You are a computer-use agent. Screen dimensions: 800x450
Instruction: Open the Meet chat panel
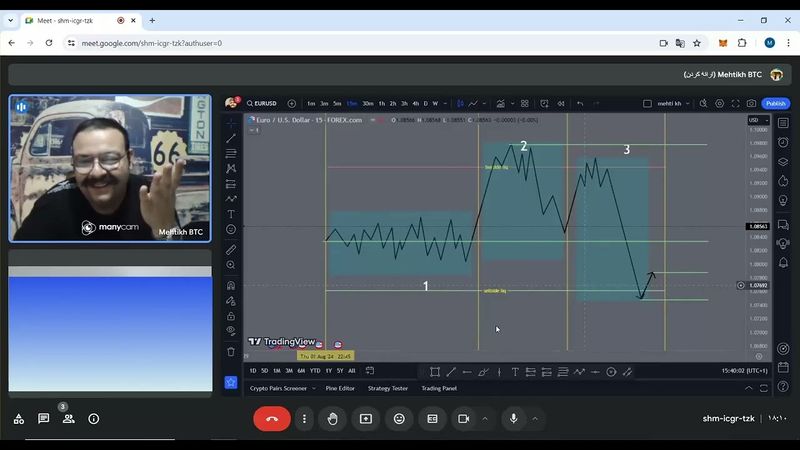pos(44,419)
